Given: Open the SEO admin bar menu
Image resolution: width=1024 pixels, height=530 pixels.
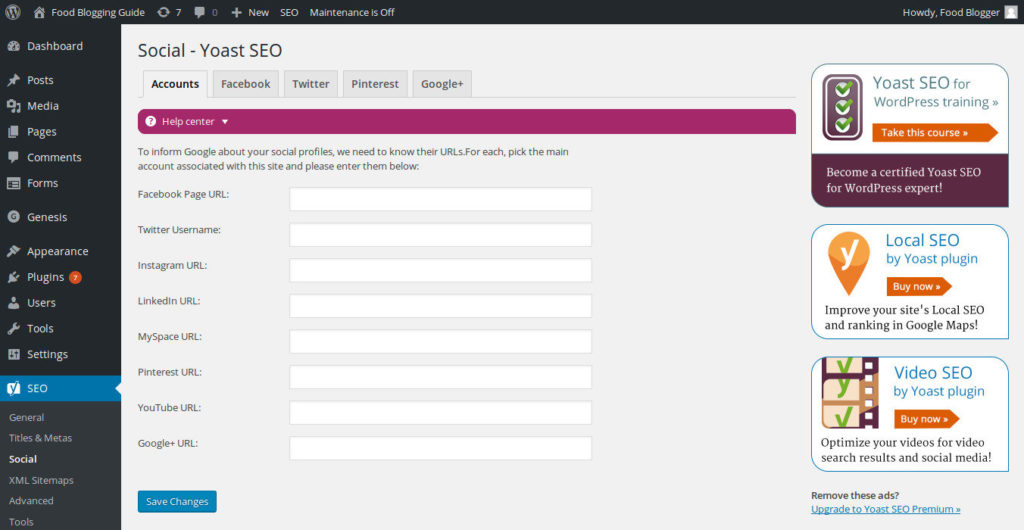Looking at the screenshot, I should tap(289, 12).
